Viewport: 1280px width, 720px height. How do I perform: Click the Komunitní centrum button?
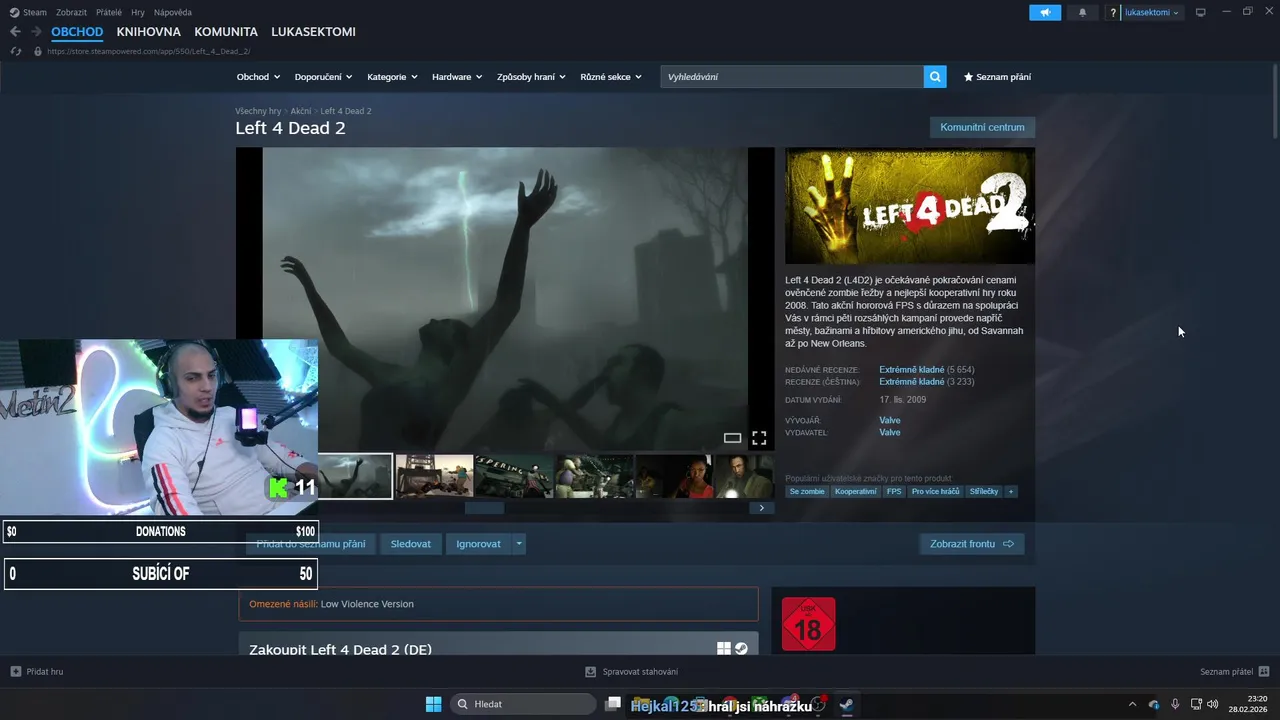click(982, 128)
